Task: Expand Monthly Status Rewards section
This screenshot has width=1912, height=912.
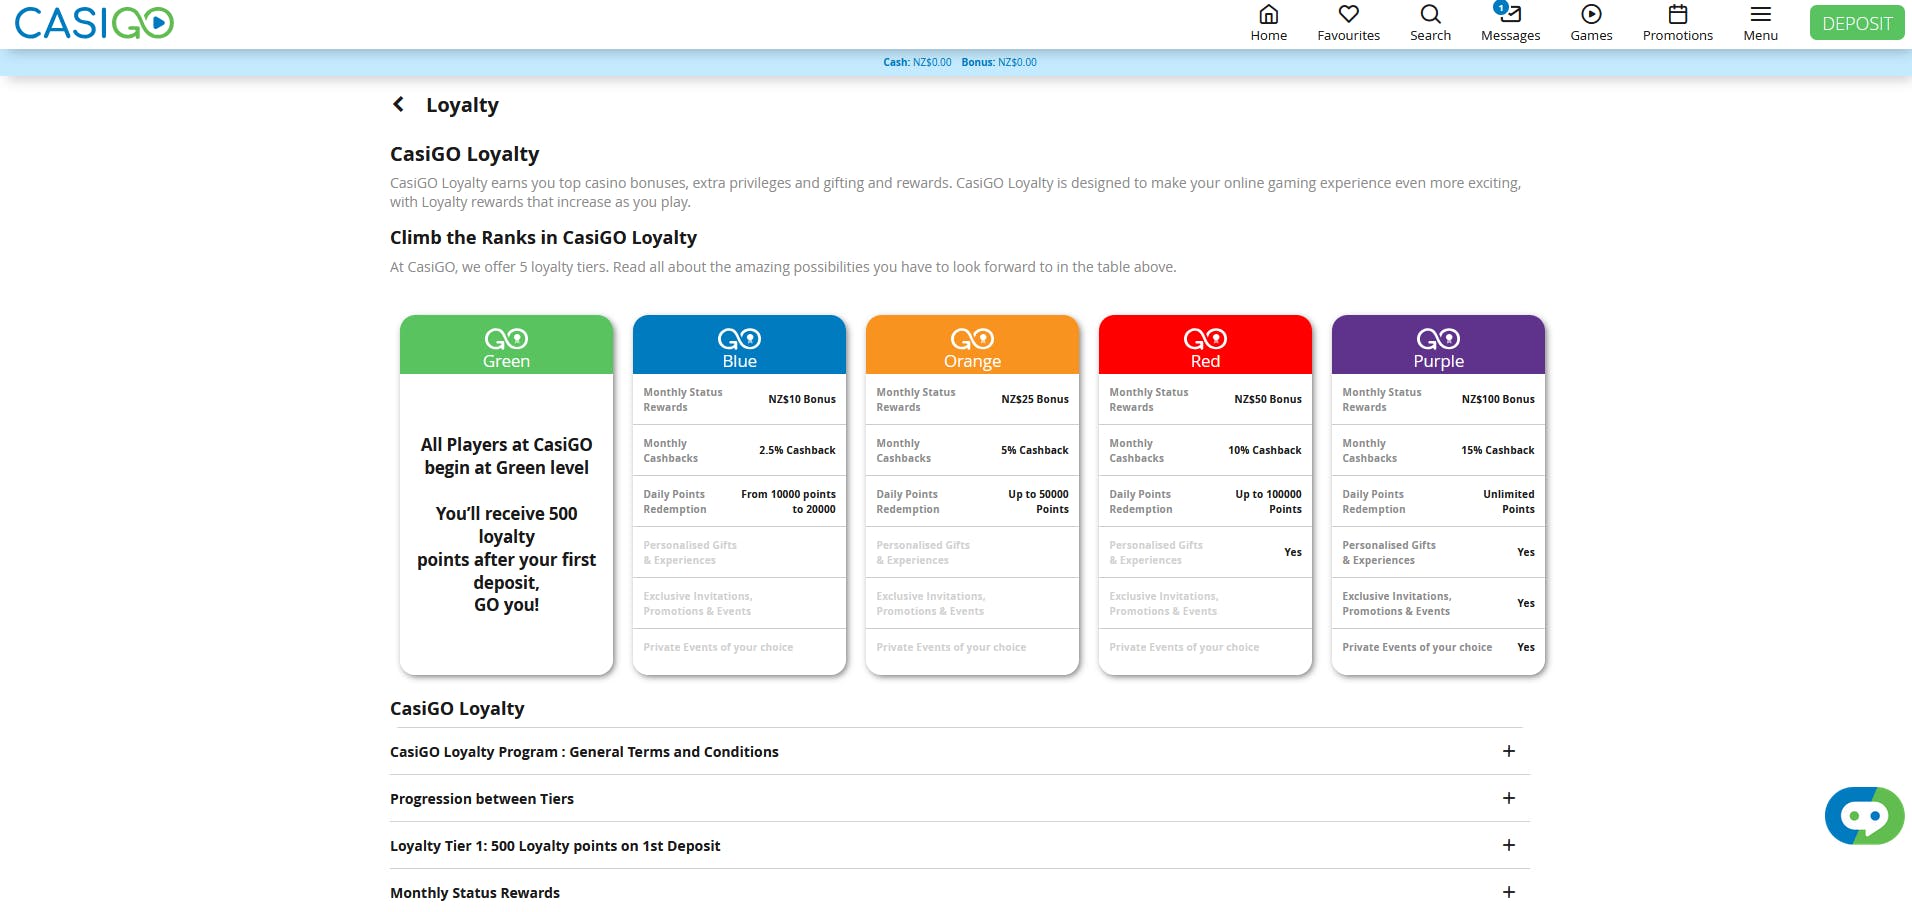Action: (x=1509, y=892)
